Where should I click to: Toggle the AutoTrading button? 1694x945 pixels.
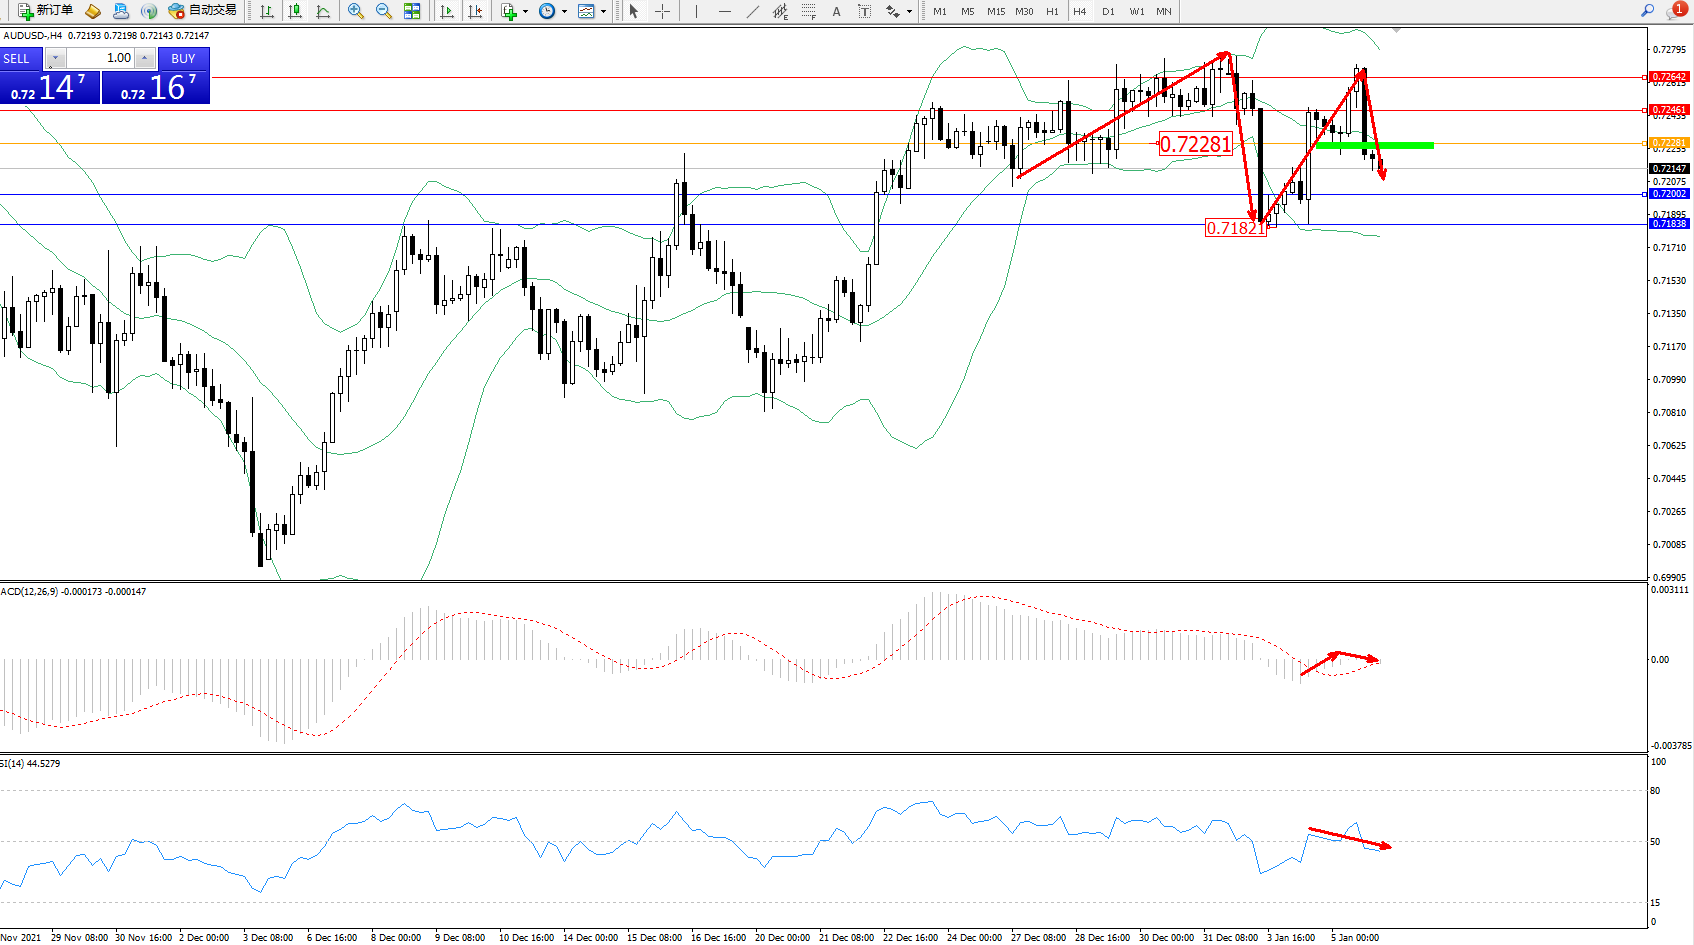203,11
